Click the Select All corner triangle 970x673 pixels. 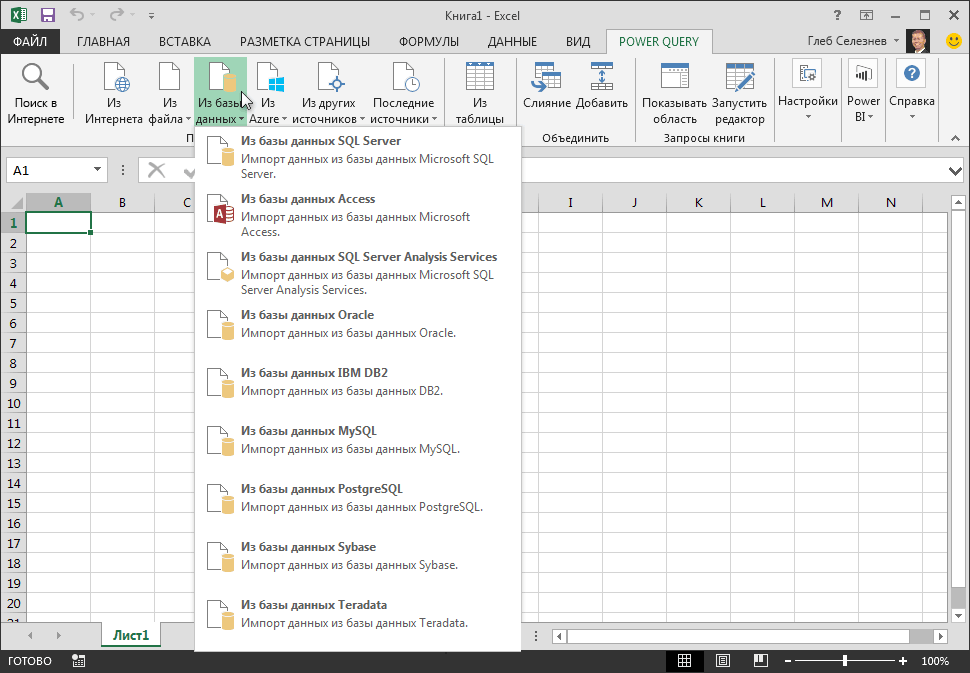(x=15, y=203)
